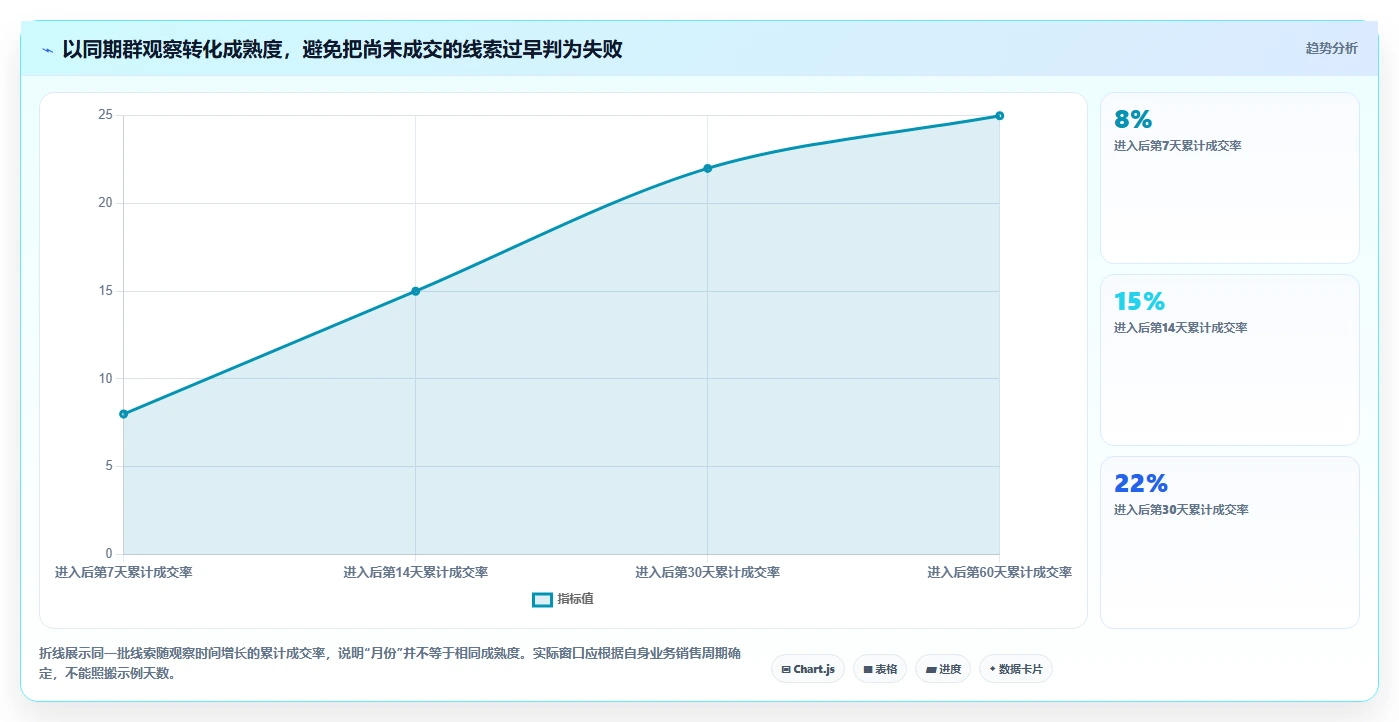Click the trend icon beside the header title
Image resolution: width=1399 pixels, height=722 pixels.
47,50
